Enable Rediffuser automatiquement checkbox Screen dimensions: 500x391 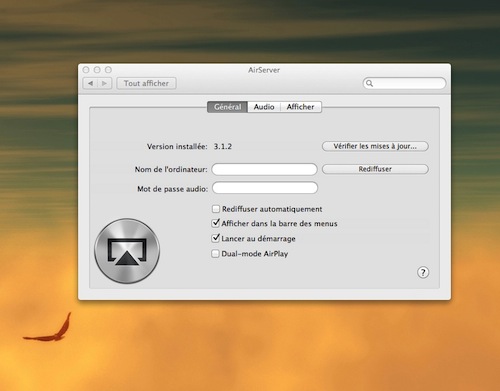(x=216, y=209)
